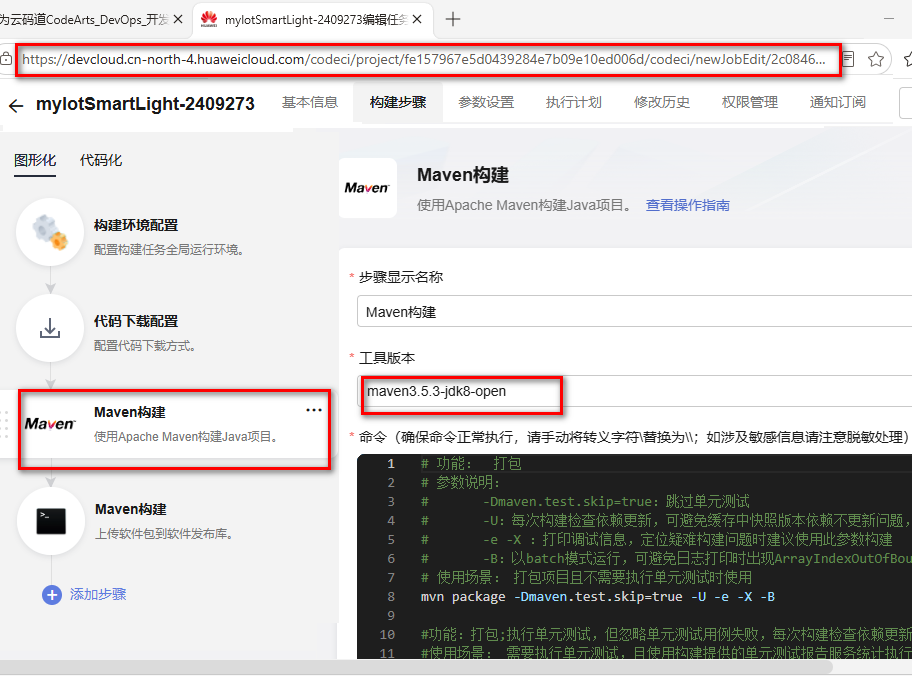Go to the 通知订阅 tab
This screenshot has height=677, width=912.
838,102
